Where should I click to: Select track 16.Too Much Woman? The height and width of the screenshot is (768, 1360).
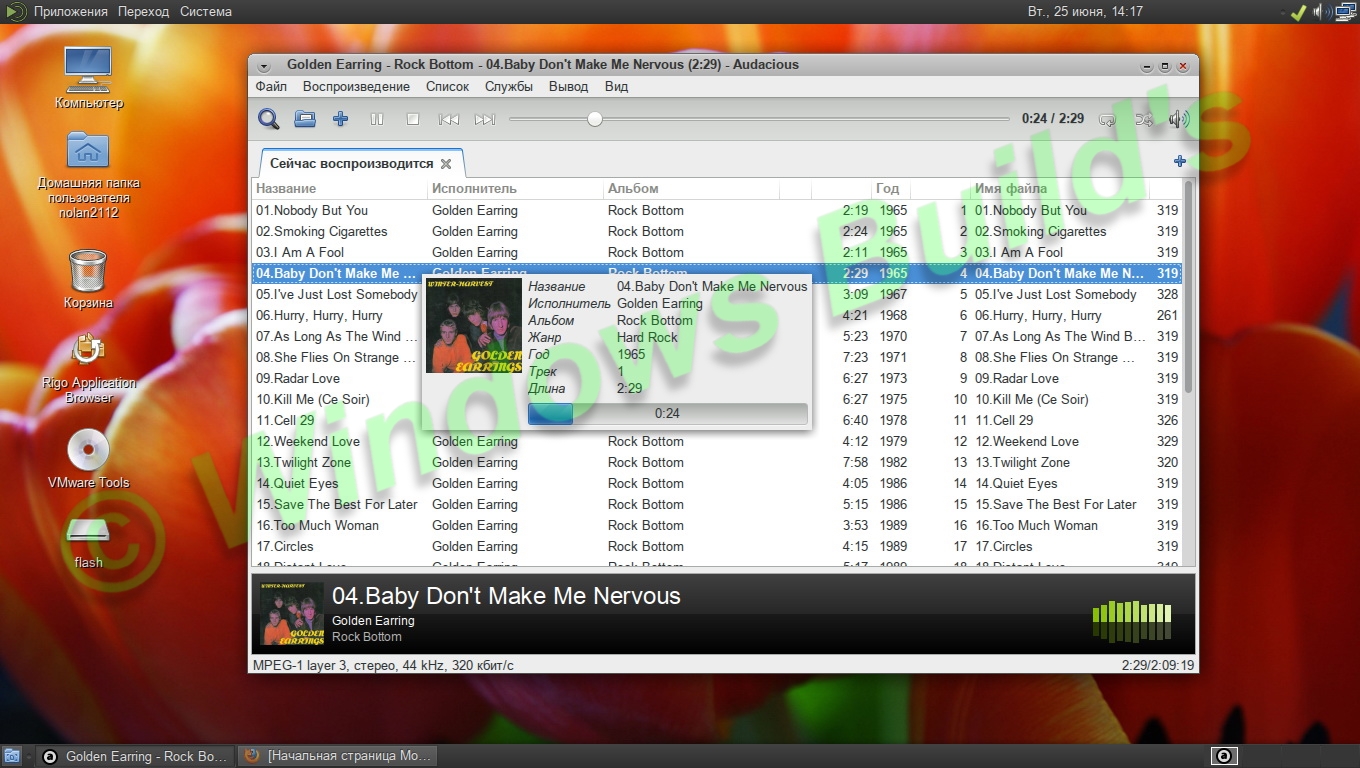click(717, 525)
